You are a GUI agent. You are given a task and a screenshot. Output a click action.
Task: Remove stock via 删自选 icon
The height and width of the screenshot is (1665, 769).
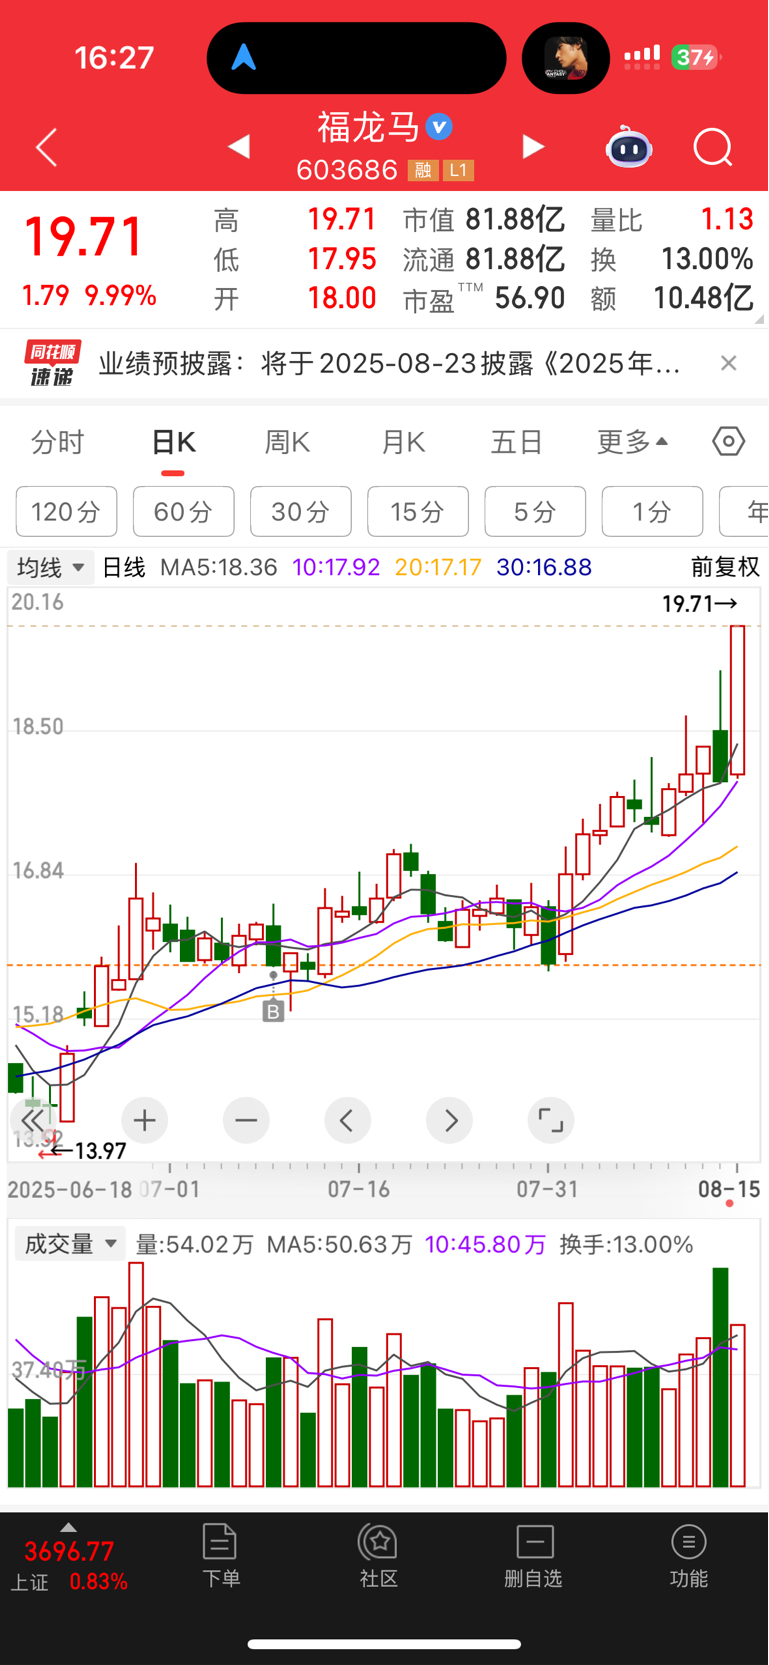534,1555
